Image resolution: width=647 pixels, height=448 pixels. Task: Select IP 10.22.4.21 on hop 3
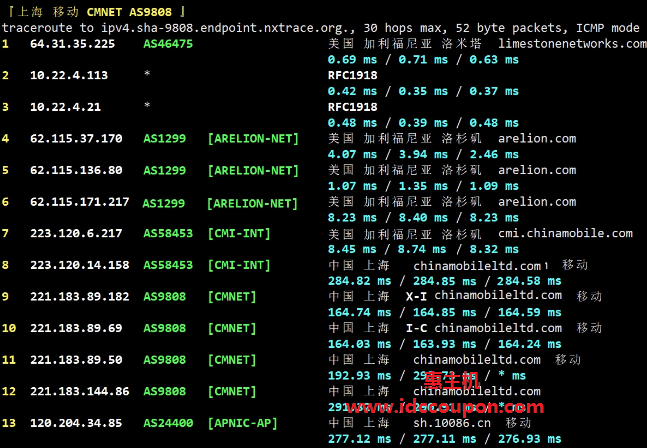tap(65, 107)
